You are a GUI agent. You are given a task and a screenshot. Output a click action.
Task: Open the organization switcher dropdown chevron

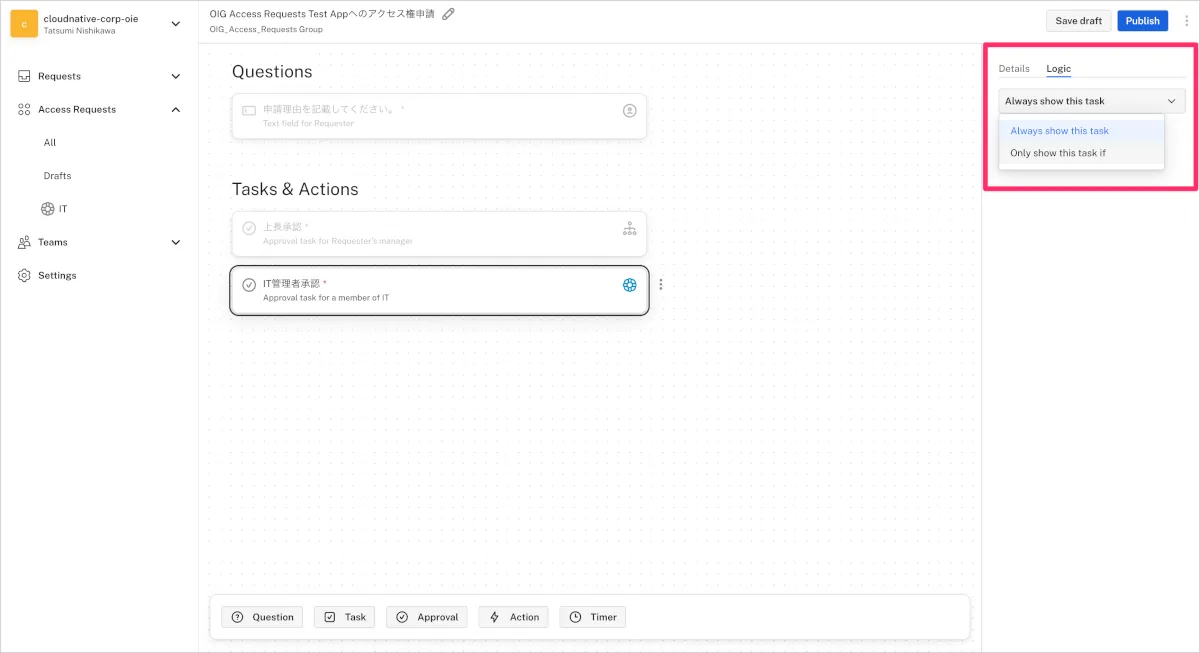176,24
